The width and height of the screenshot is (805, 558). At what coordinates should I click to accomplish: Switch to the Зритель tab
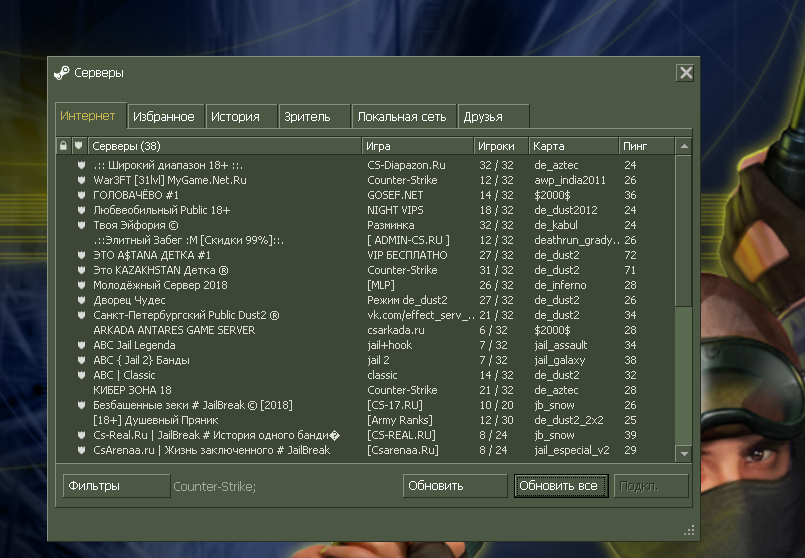click(314, 117)
